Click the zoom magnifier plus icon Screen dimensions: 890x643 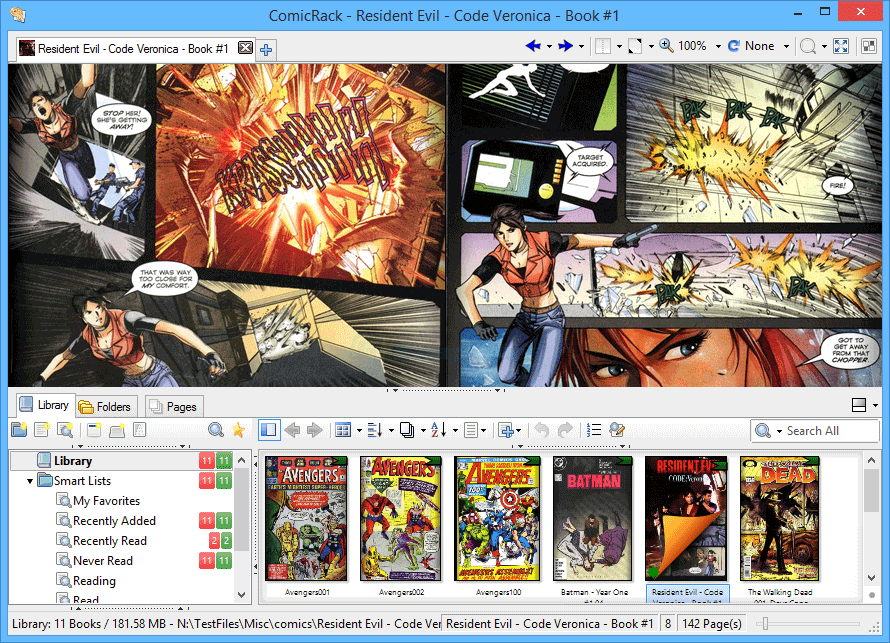pos(666,46)
